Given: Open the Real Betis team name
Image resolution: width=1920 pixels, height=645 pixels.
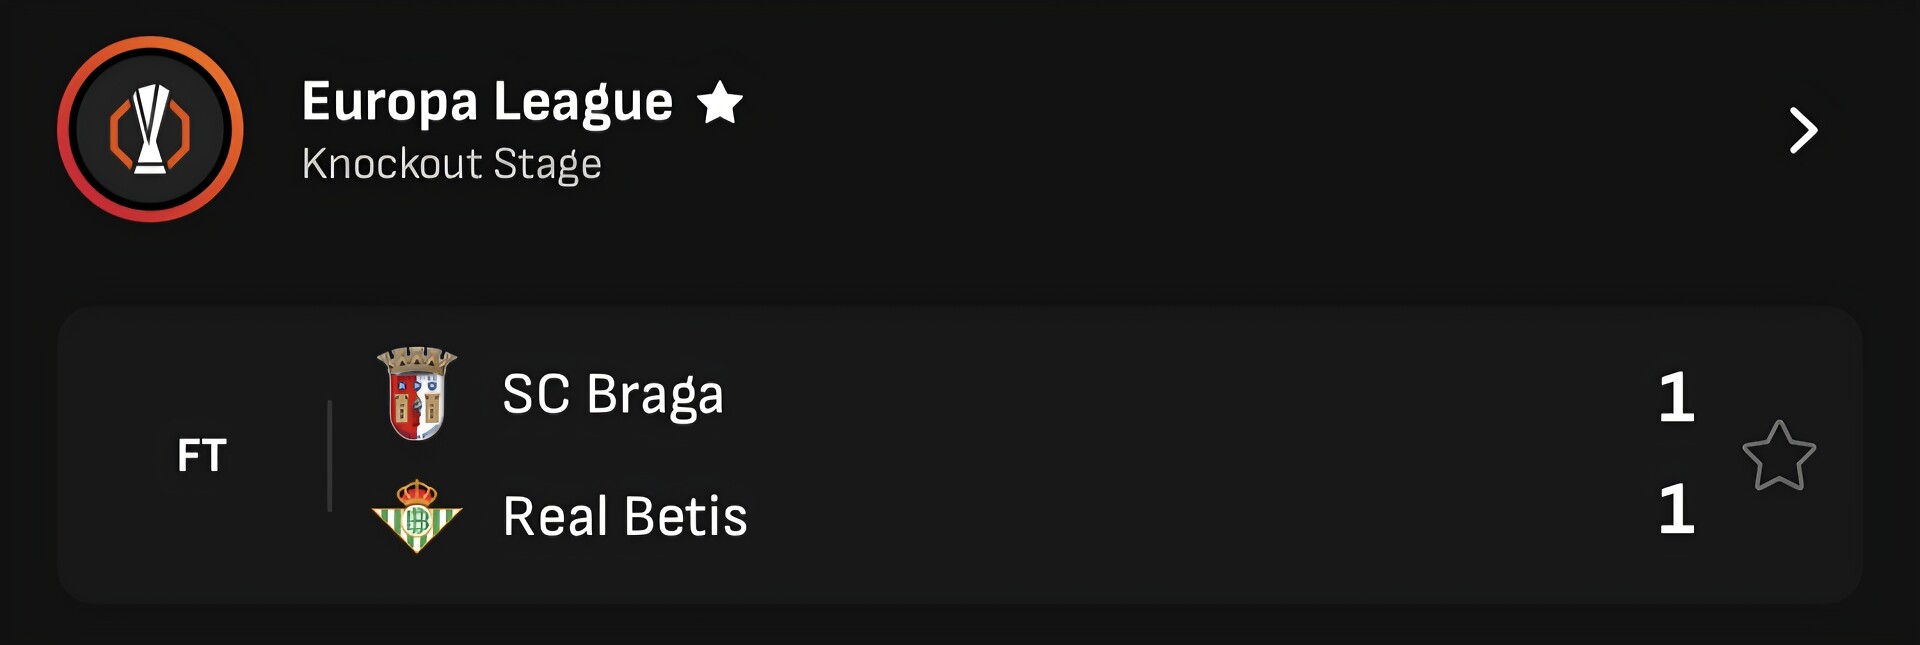Looking at the screenshot, I should [625, 517].
